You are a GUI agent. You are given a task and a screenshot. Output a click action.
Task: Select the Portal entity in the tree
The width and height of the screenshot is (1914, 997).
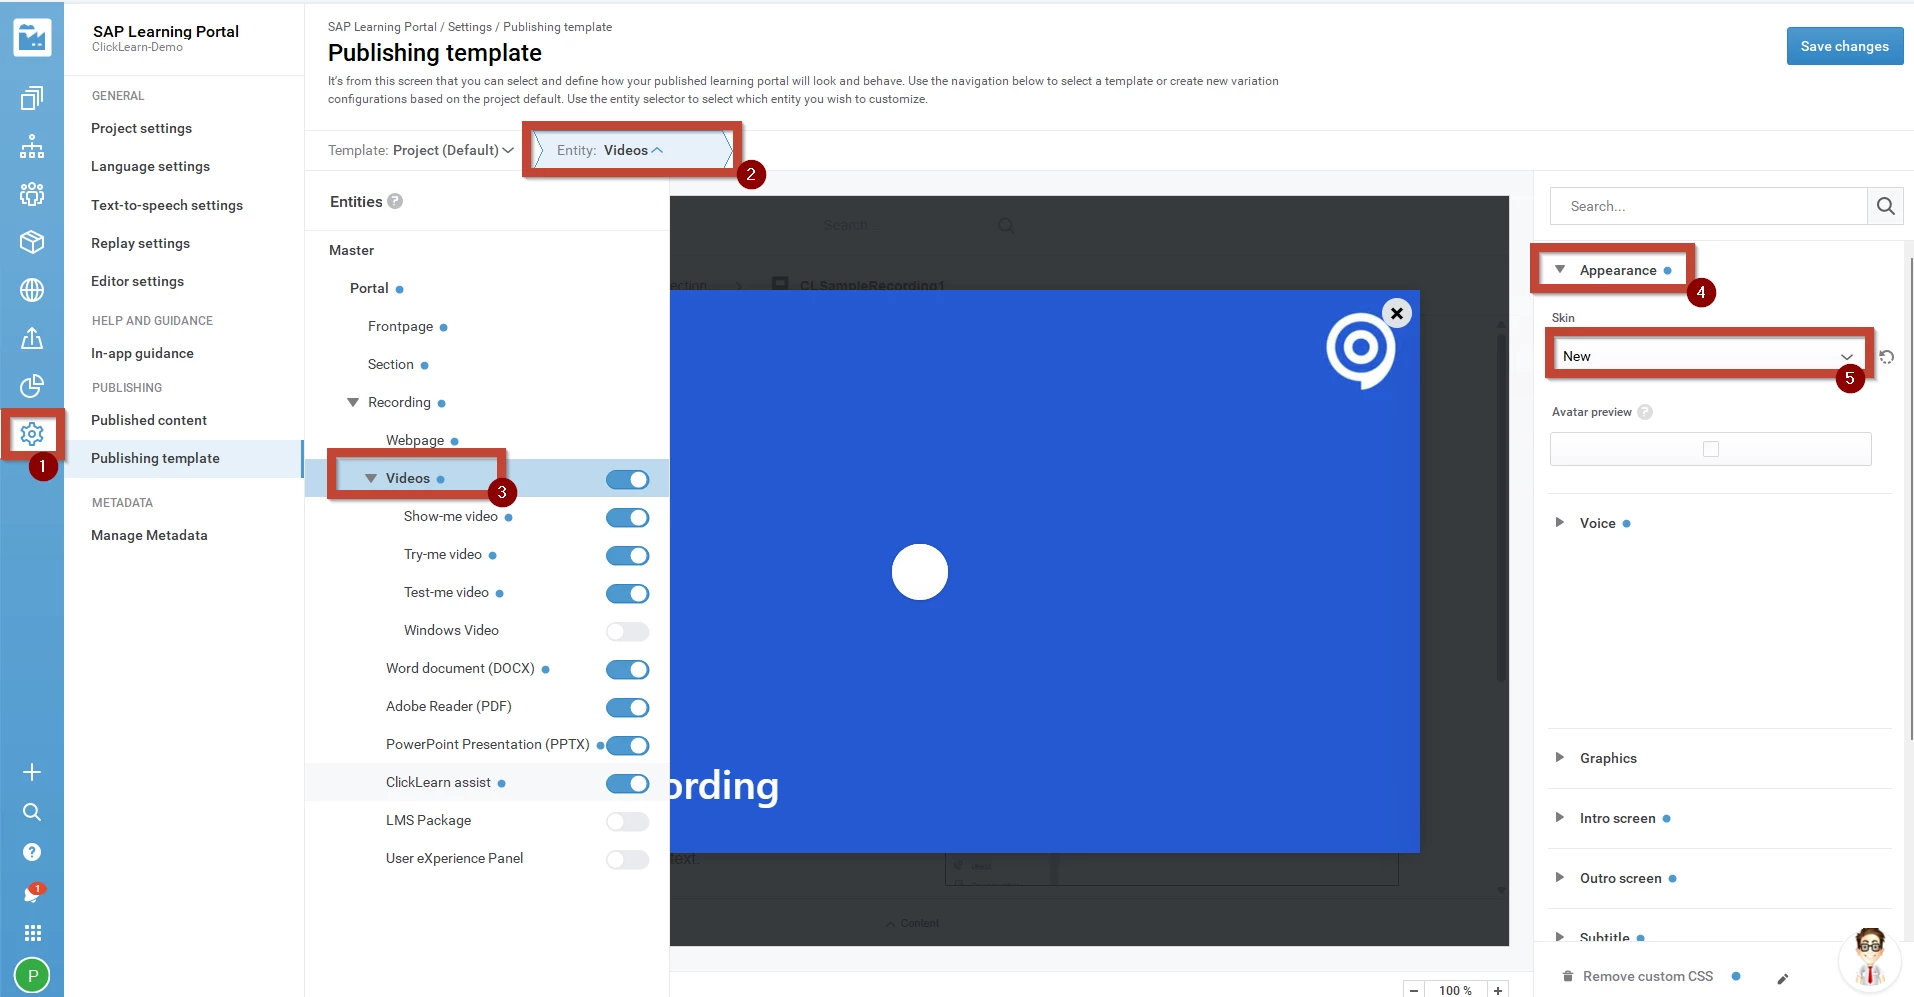[x=369, y=288]
